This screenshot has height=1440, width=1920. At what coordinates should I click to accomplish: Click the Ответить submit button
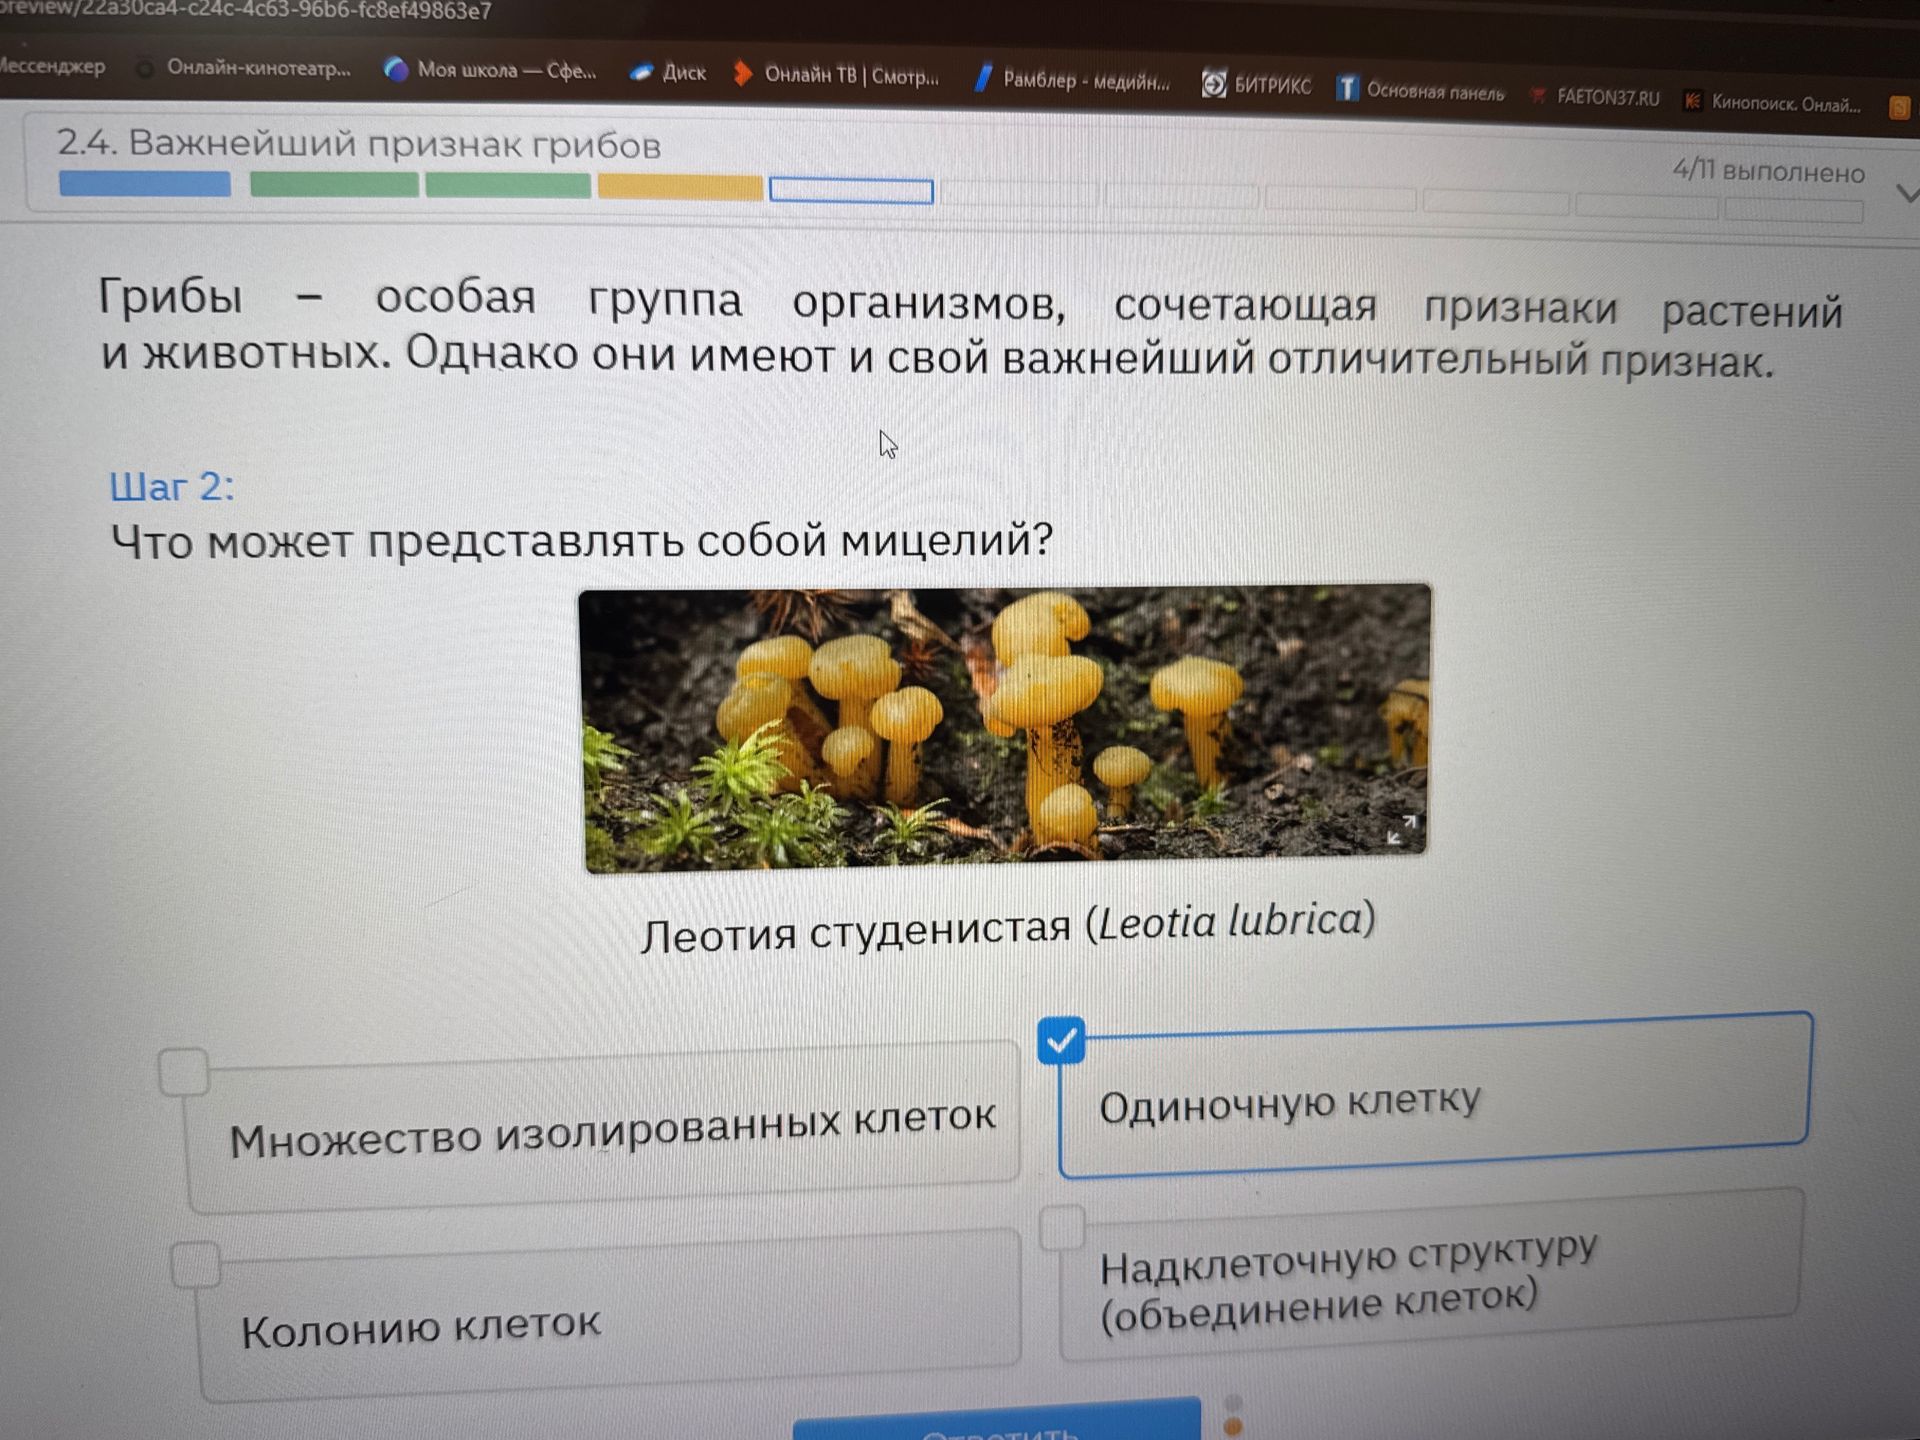(997, 1421)
